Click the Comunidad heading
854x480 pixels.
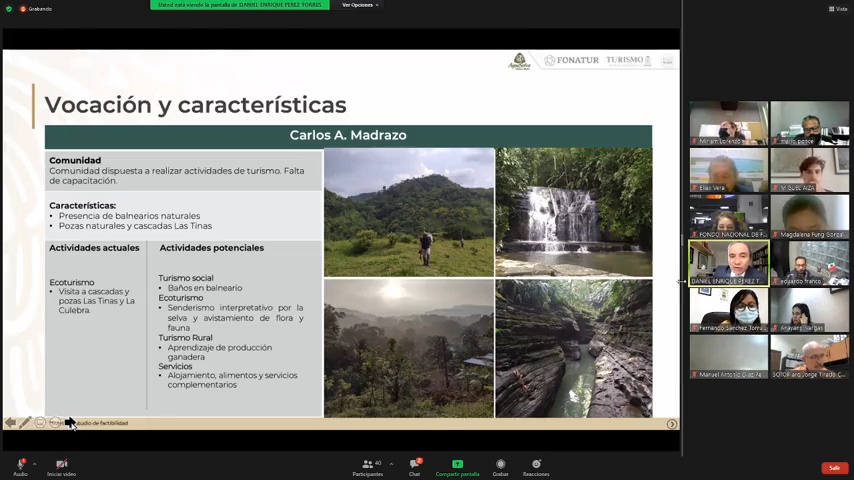tap(75, 160)
